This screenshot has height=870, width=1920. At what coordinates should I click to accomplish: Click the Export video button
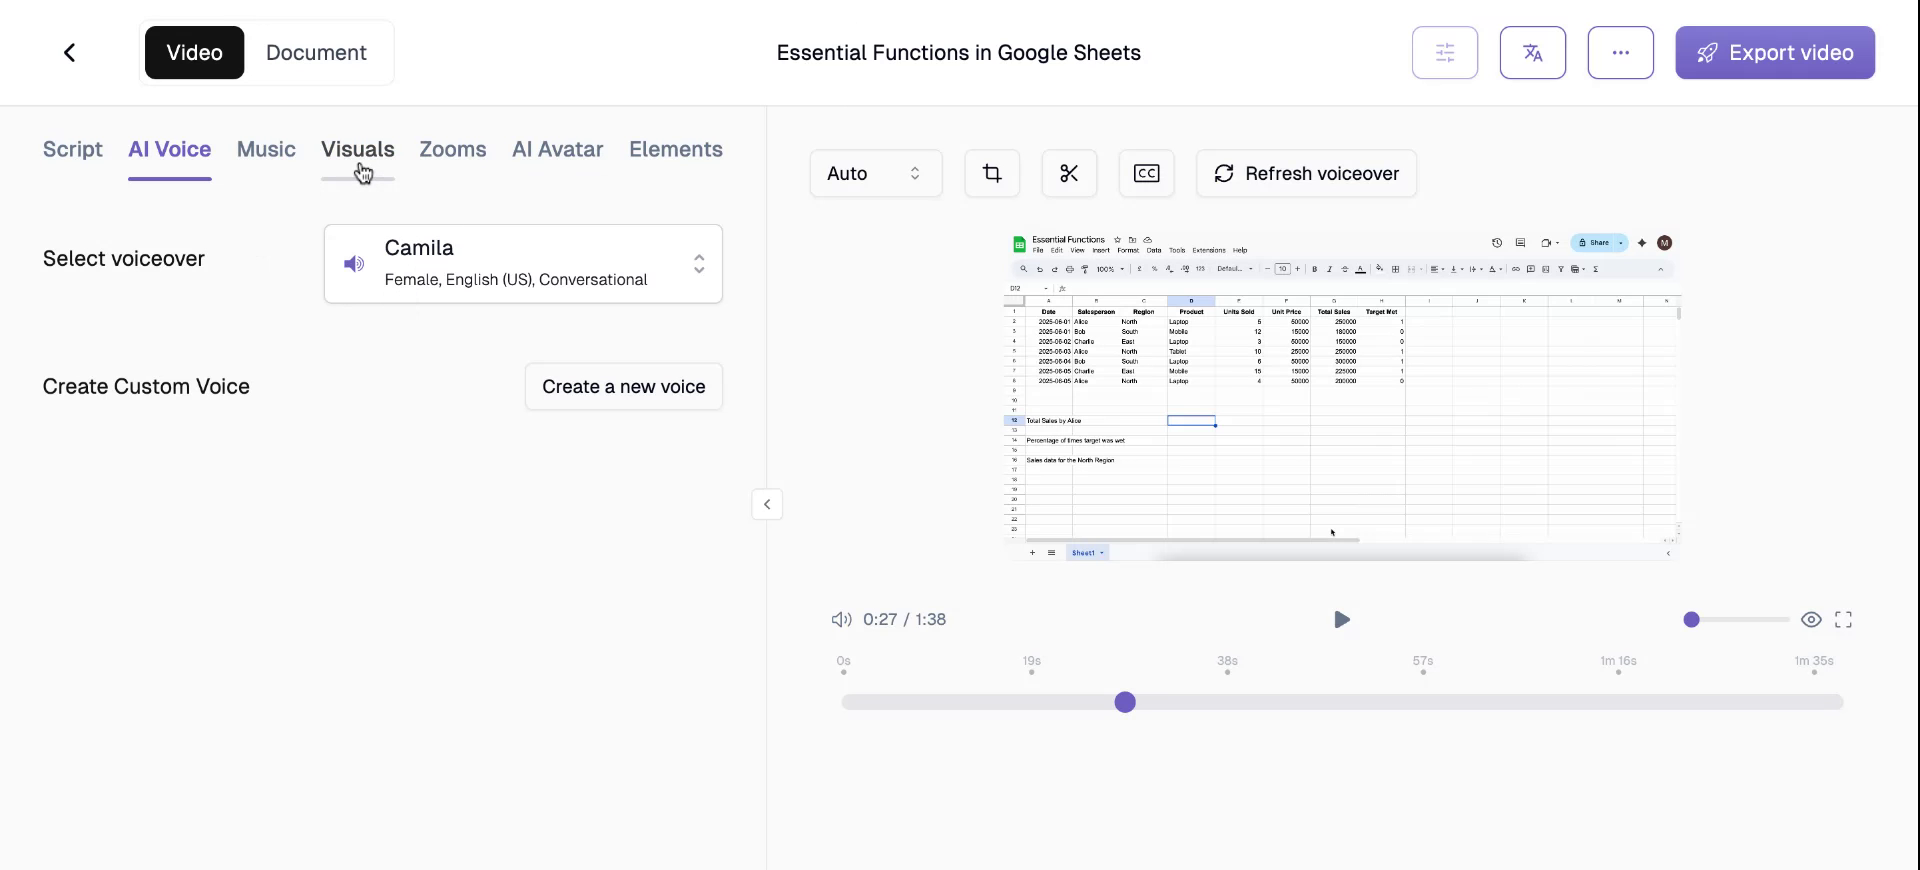(x=1775, y=53)
